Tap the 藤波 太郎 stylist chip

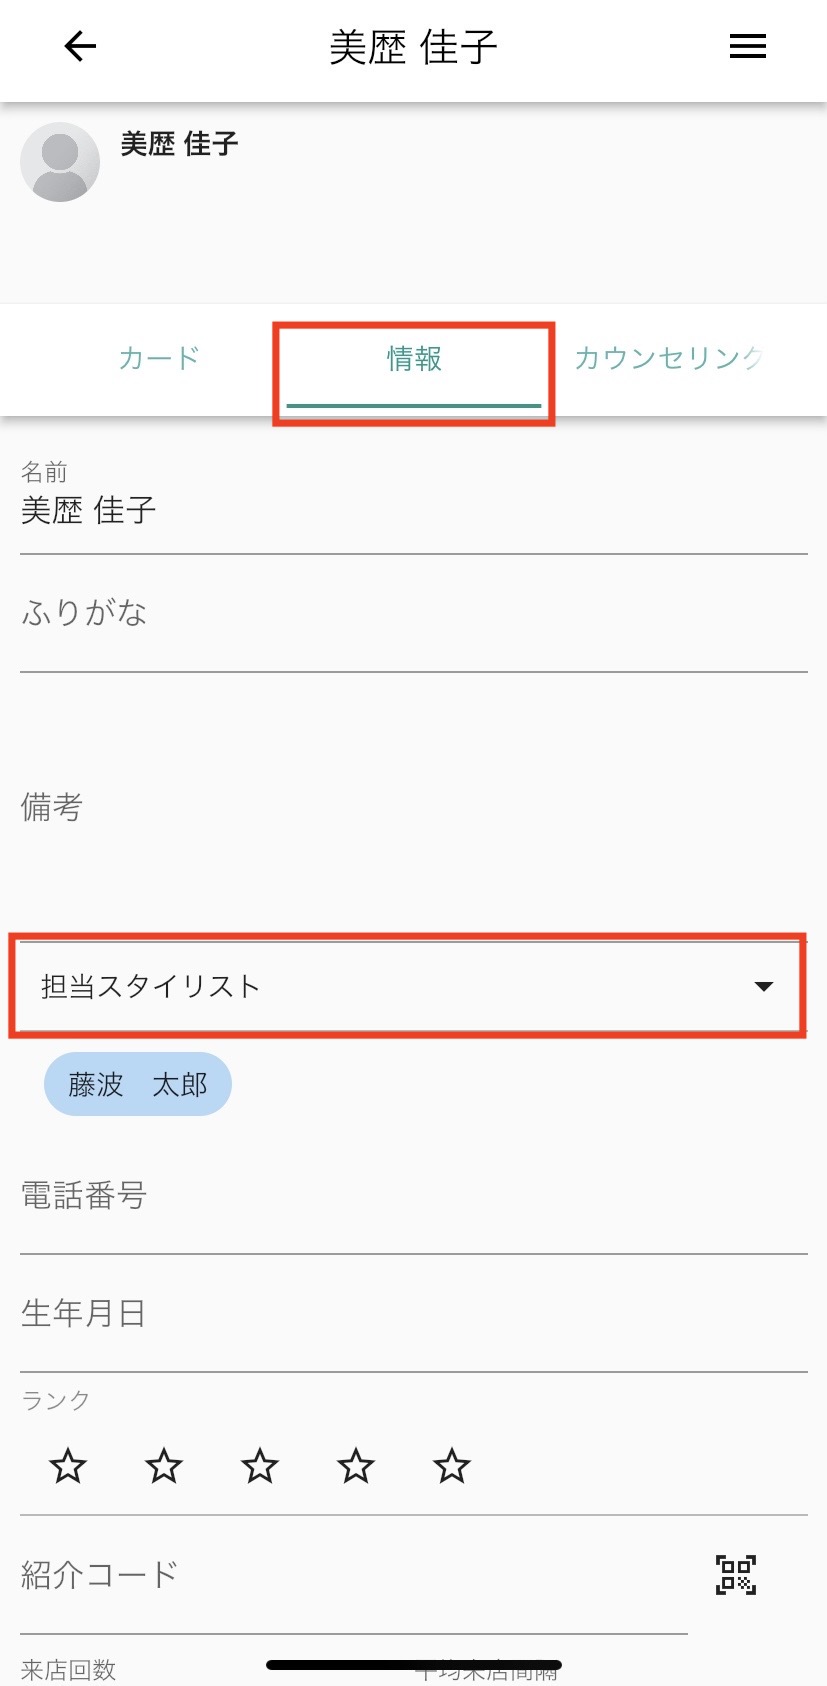click(x=138, y=1084)
